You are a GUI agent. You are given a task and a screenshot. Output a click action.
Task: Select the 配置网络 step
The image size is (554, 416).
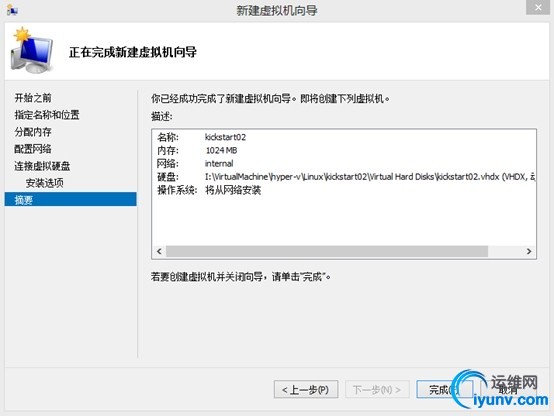33,149
